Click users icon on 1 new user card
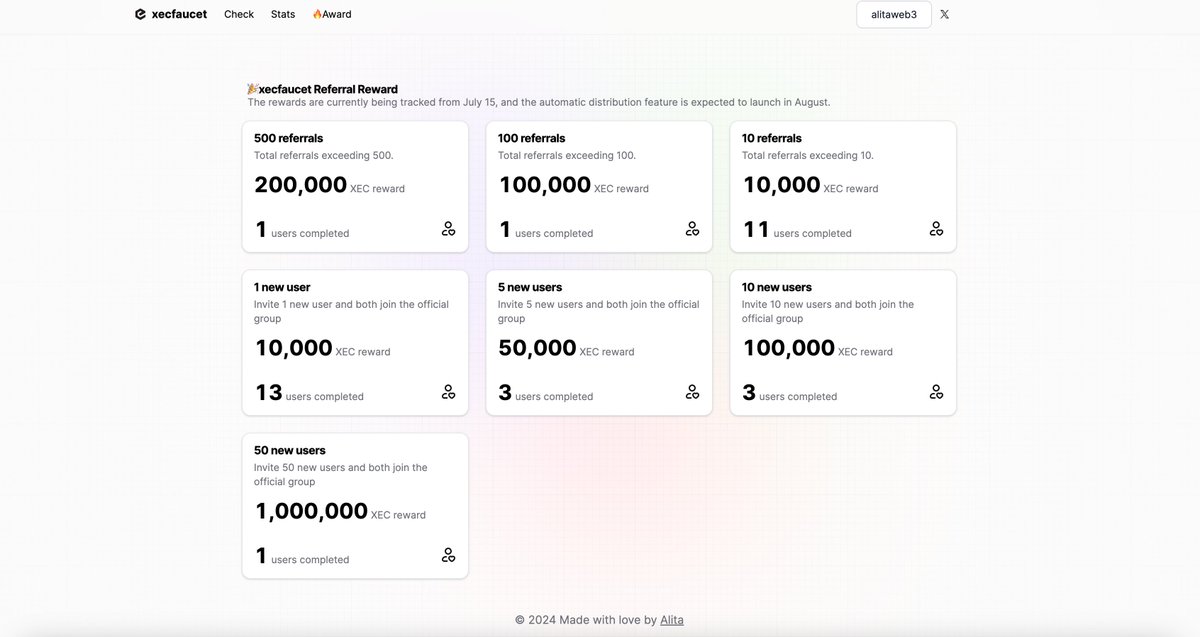This screenshot has height=637, width=1200. click(x=448, y=392)
